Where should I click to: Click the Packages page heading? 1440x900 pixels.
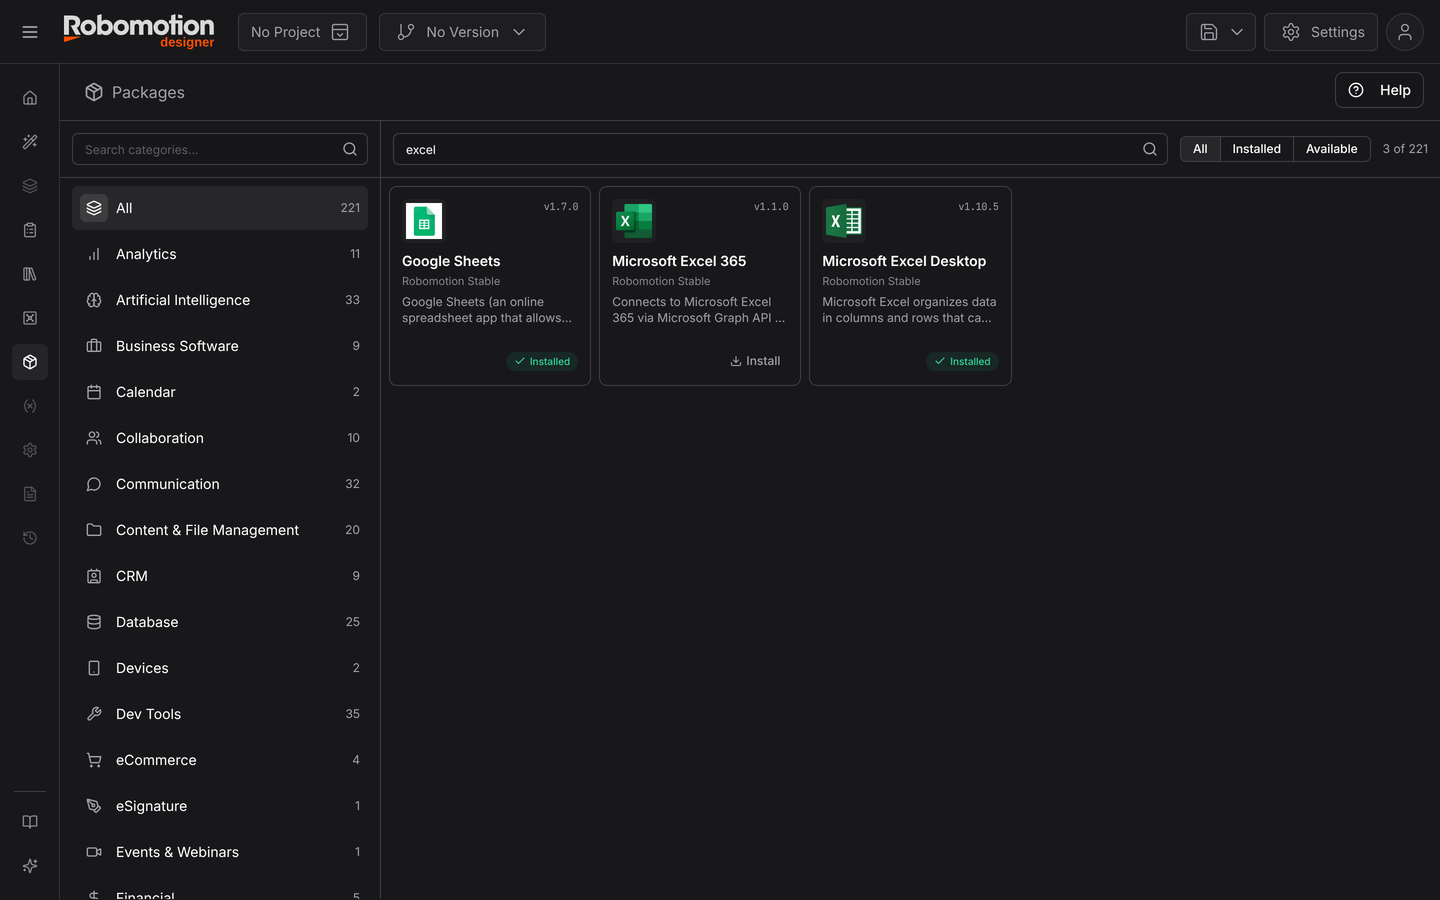(x=148, y=92)
